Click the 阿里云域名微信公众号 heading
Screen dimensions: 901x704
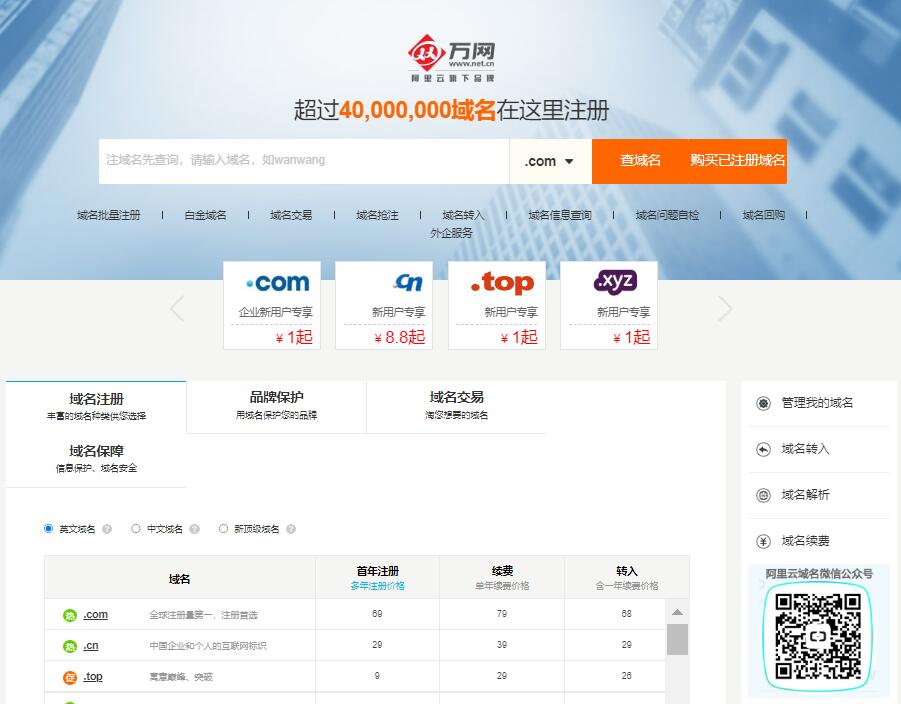(819, 574)
